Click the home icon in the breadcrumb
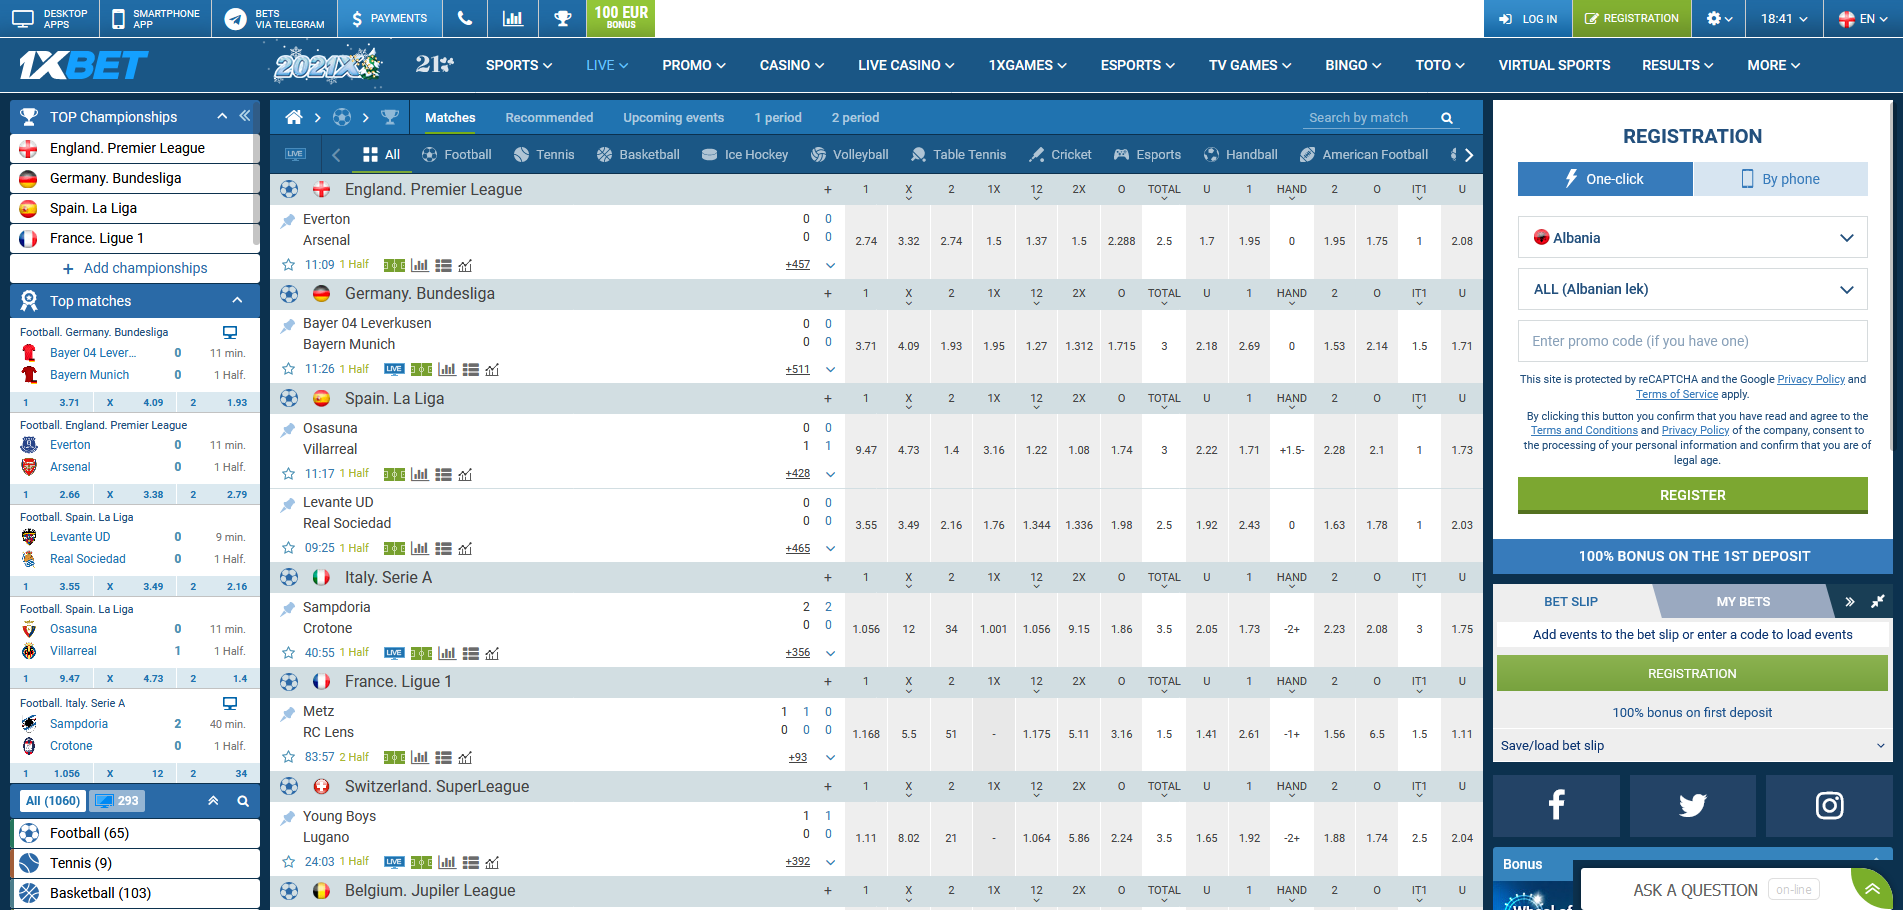Screen dimensions: 1903x910 click(x=293, y=118)
